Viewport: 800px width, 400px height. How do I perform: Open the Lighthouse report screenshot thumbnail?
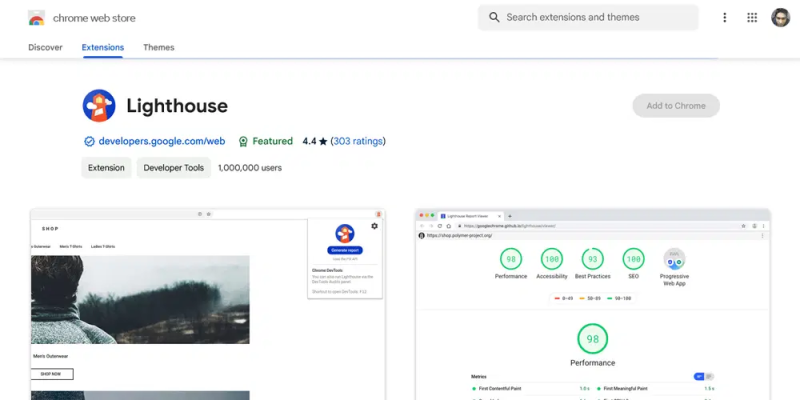tap(592, 304)
